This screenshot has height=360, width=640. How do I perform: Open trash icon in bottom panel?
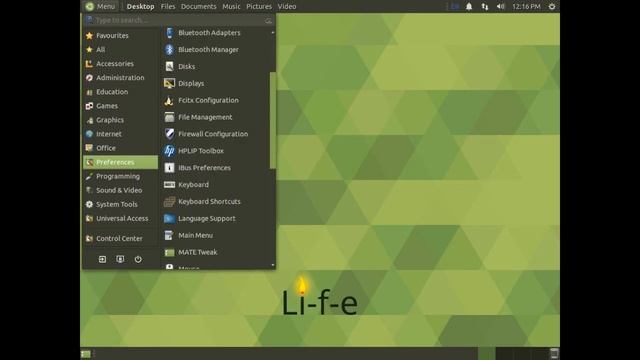554,353
